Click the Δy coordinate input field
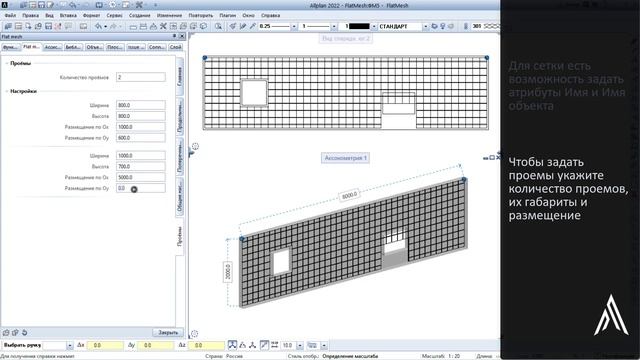The image size is (640, 360). pos(156,345)
